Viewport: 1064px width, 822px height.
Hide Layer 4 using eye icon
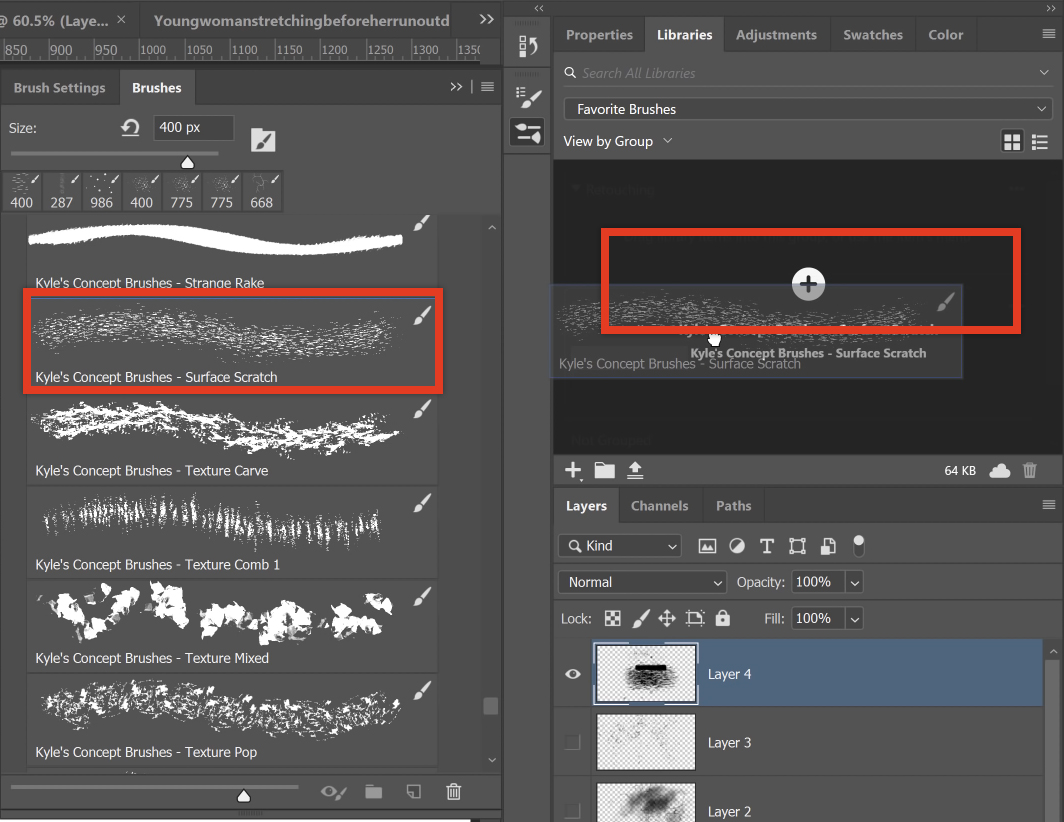(573, 674)
